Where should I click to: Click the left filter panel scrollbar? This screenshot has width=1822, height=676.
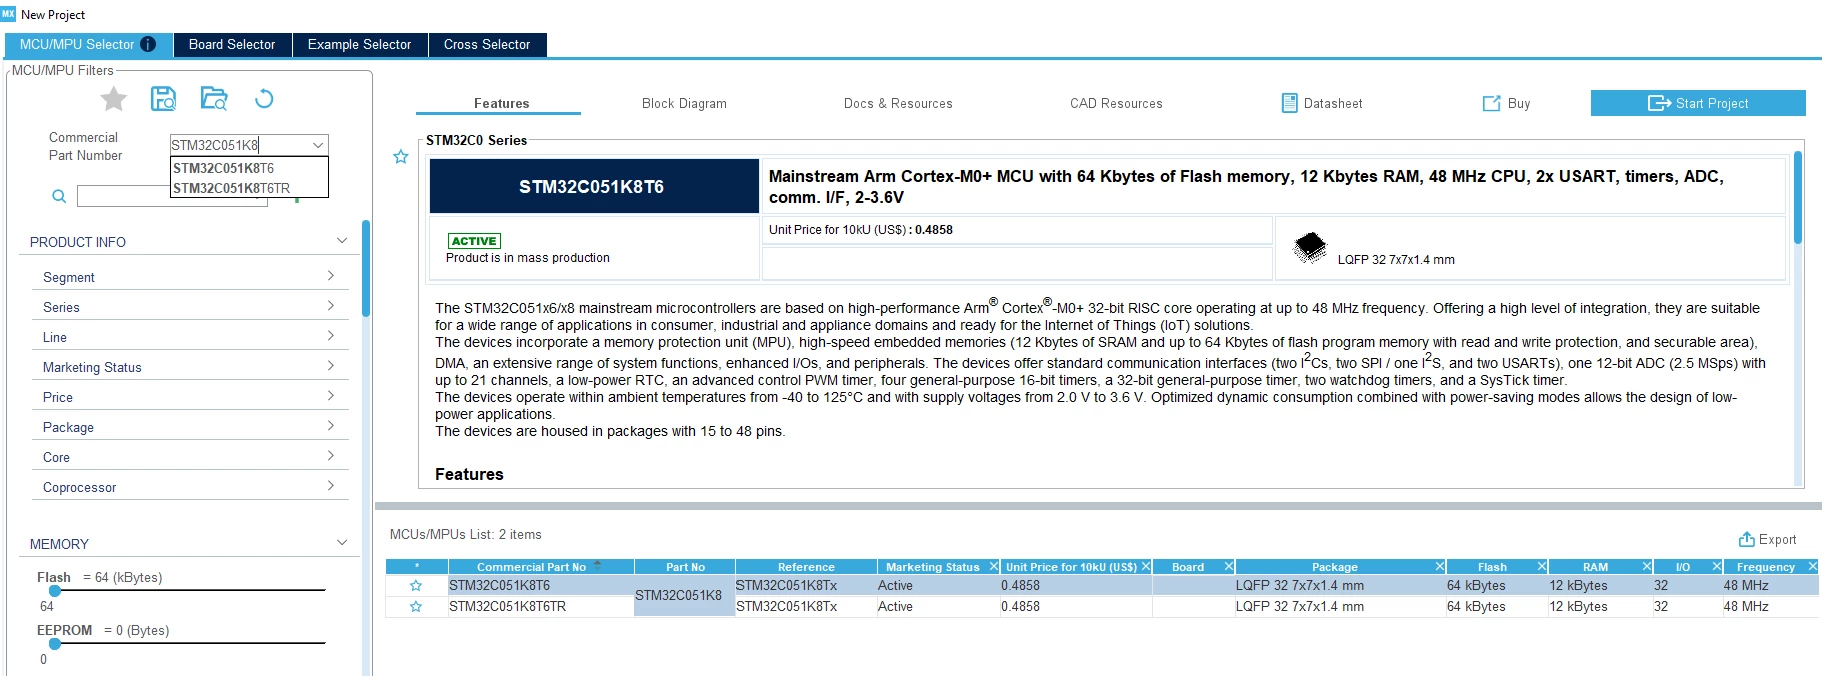point(366,268)
